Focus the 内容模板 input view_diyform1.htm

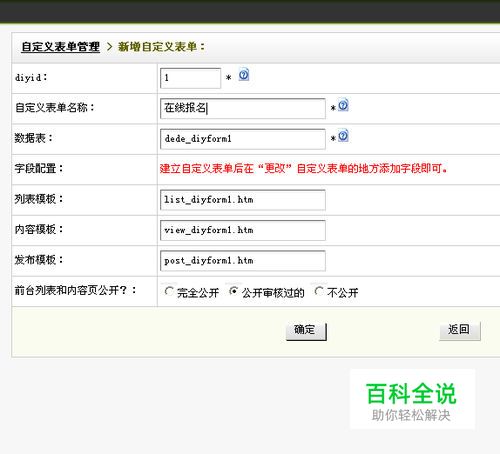tap(243, 230)
